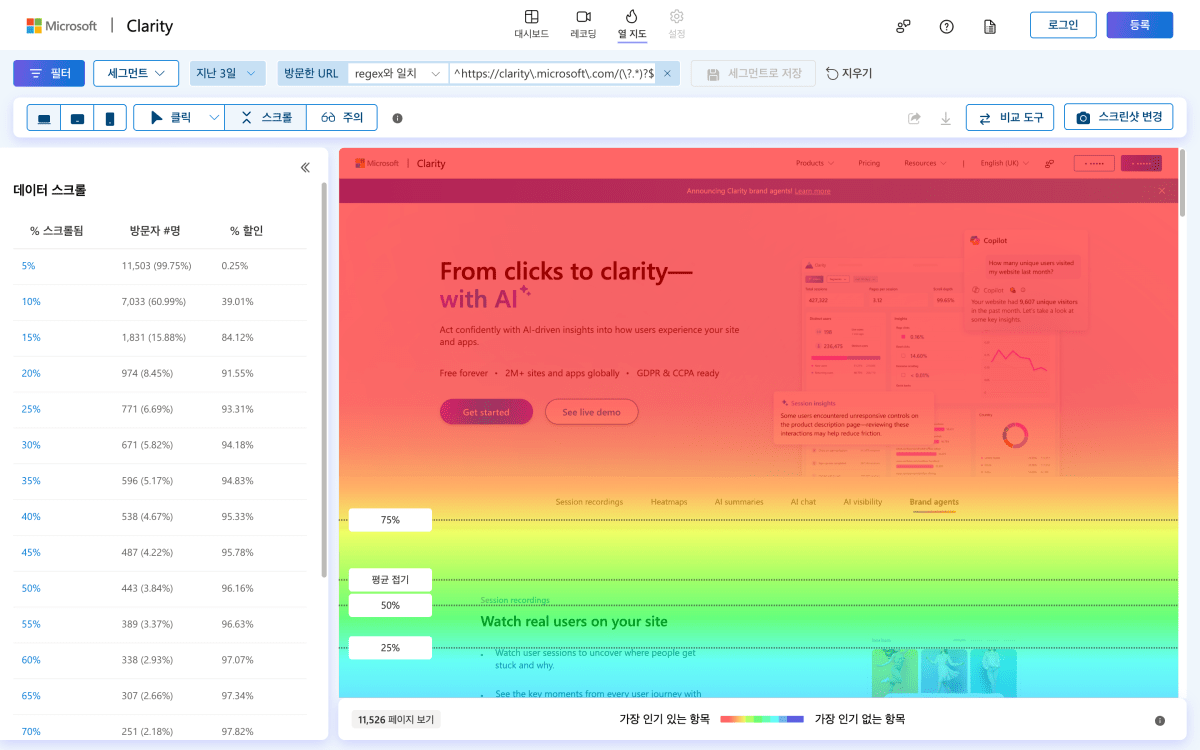
Task: Select the mobile device view
Action: pos(110,118)
